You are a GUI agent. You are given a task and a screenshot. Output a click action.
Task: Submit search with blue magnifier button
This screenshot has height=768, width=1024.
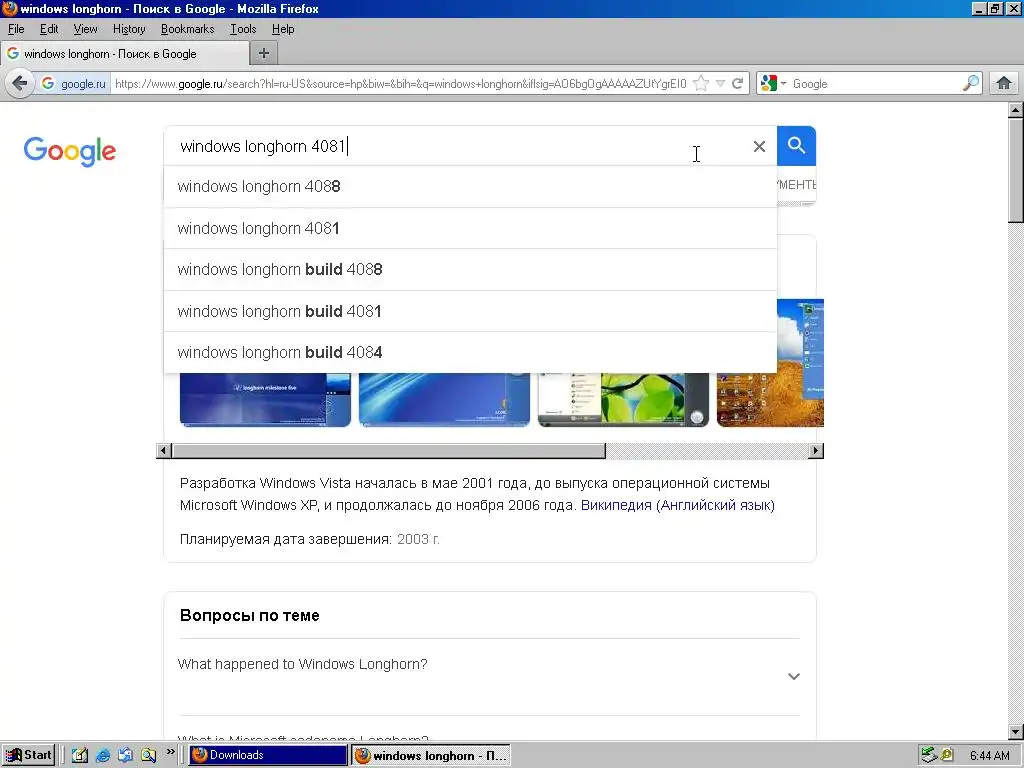coord(796,146)
